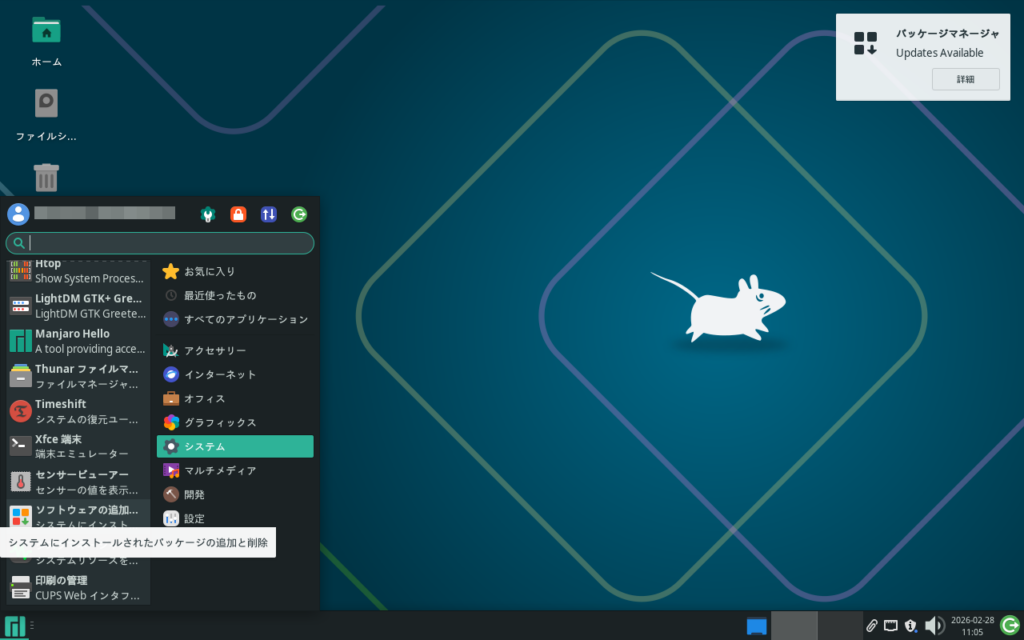Click the Manjaro start menu button on panel
The height and width of the screenshot is (640, 1024).
pos(16,626)
